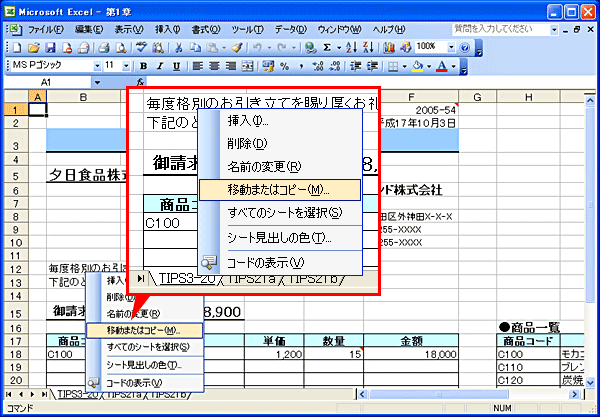Click the 質問を入力してください help search box

[501, 29]
